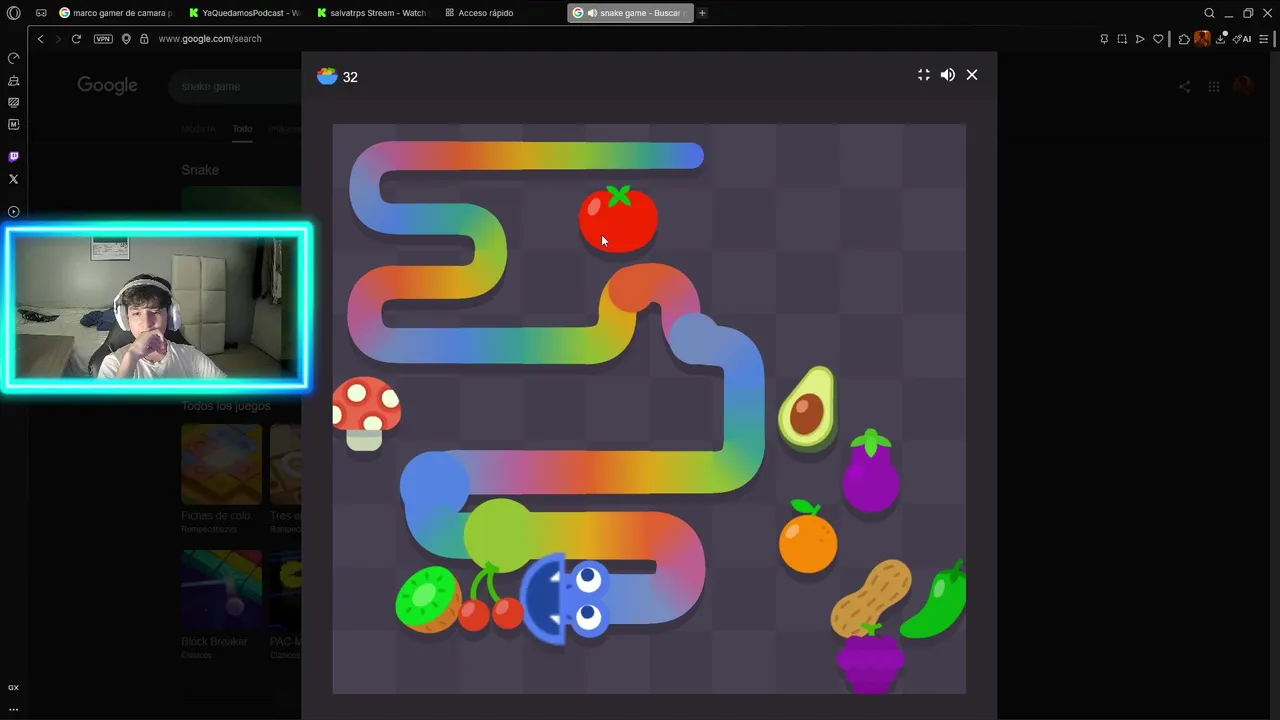Image resolution: width=1280 pixels, height=720 pixels.
Task: Click the 'snake game' search box
Action: tap(235, 86)
